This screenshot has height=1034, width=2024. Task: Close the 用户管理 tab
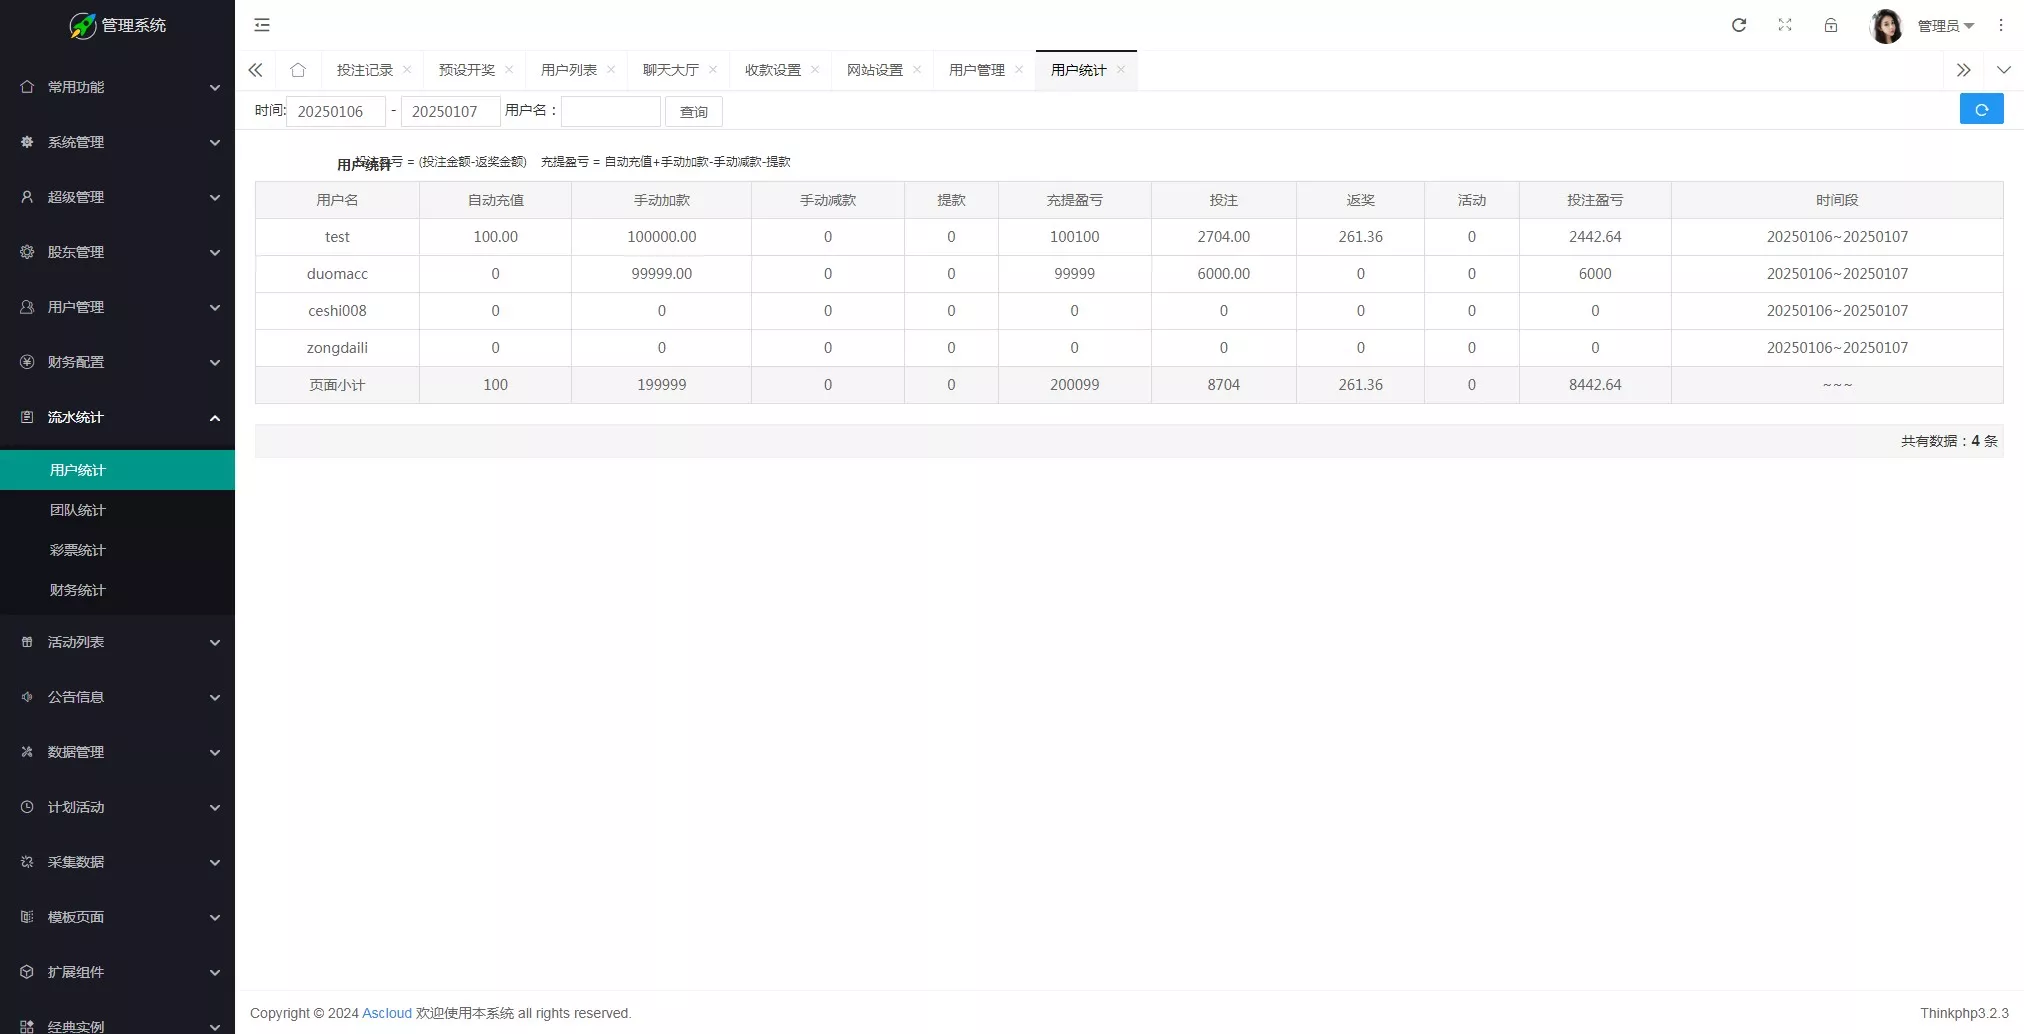(x=1019, y=70)
